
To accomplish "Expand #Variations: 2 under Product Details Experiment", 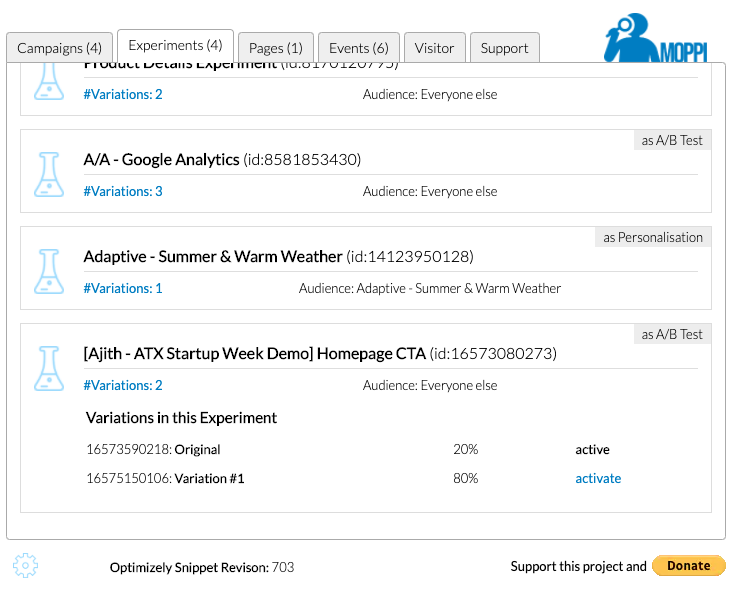I will click(x=123, y=94).
